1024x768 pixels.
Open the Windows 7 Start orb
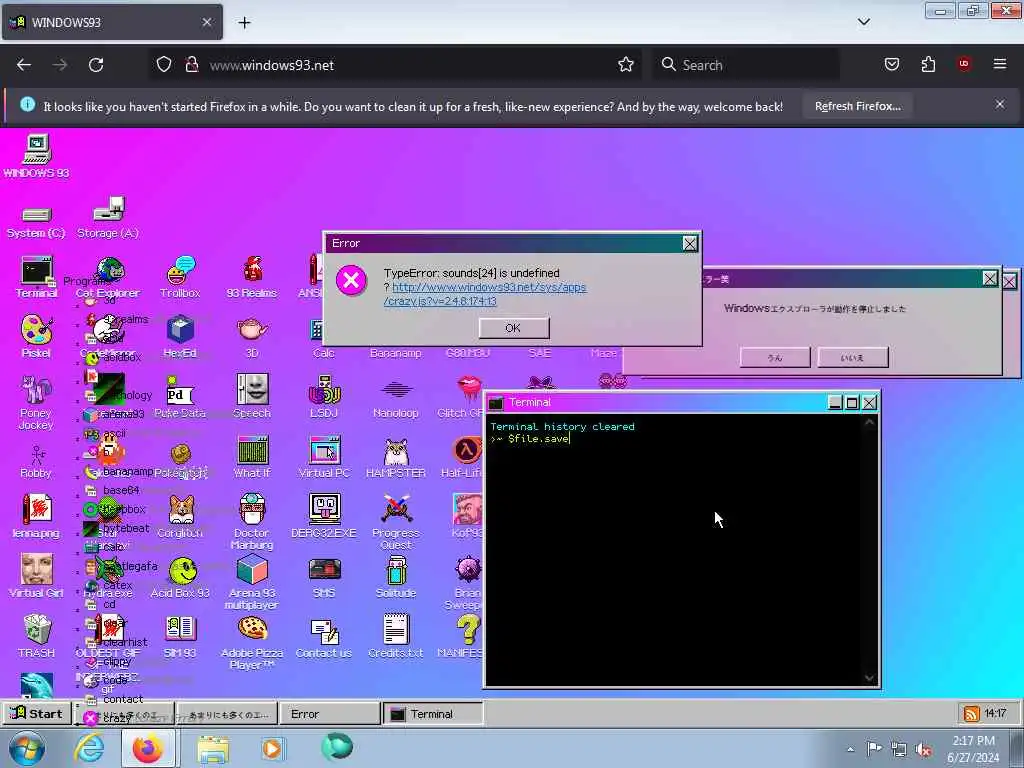pos(26,748)
